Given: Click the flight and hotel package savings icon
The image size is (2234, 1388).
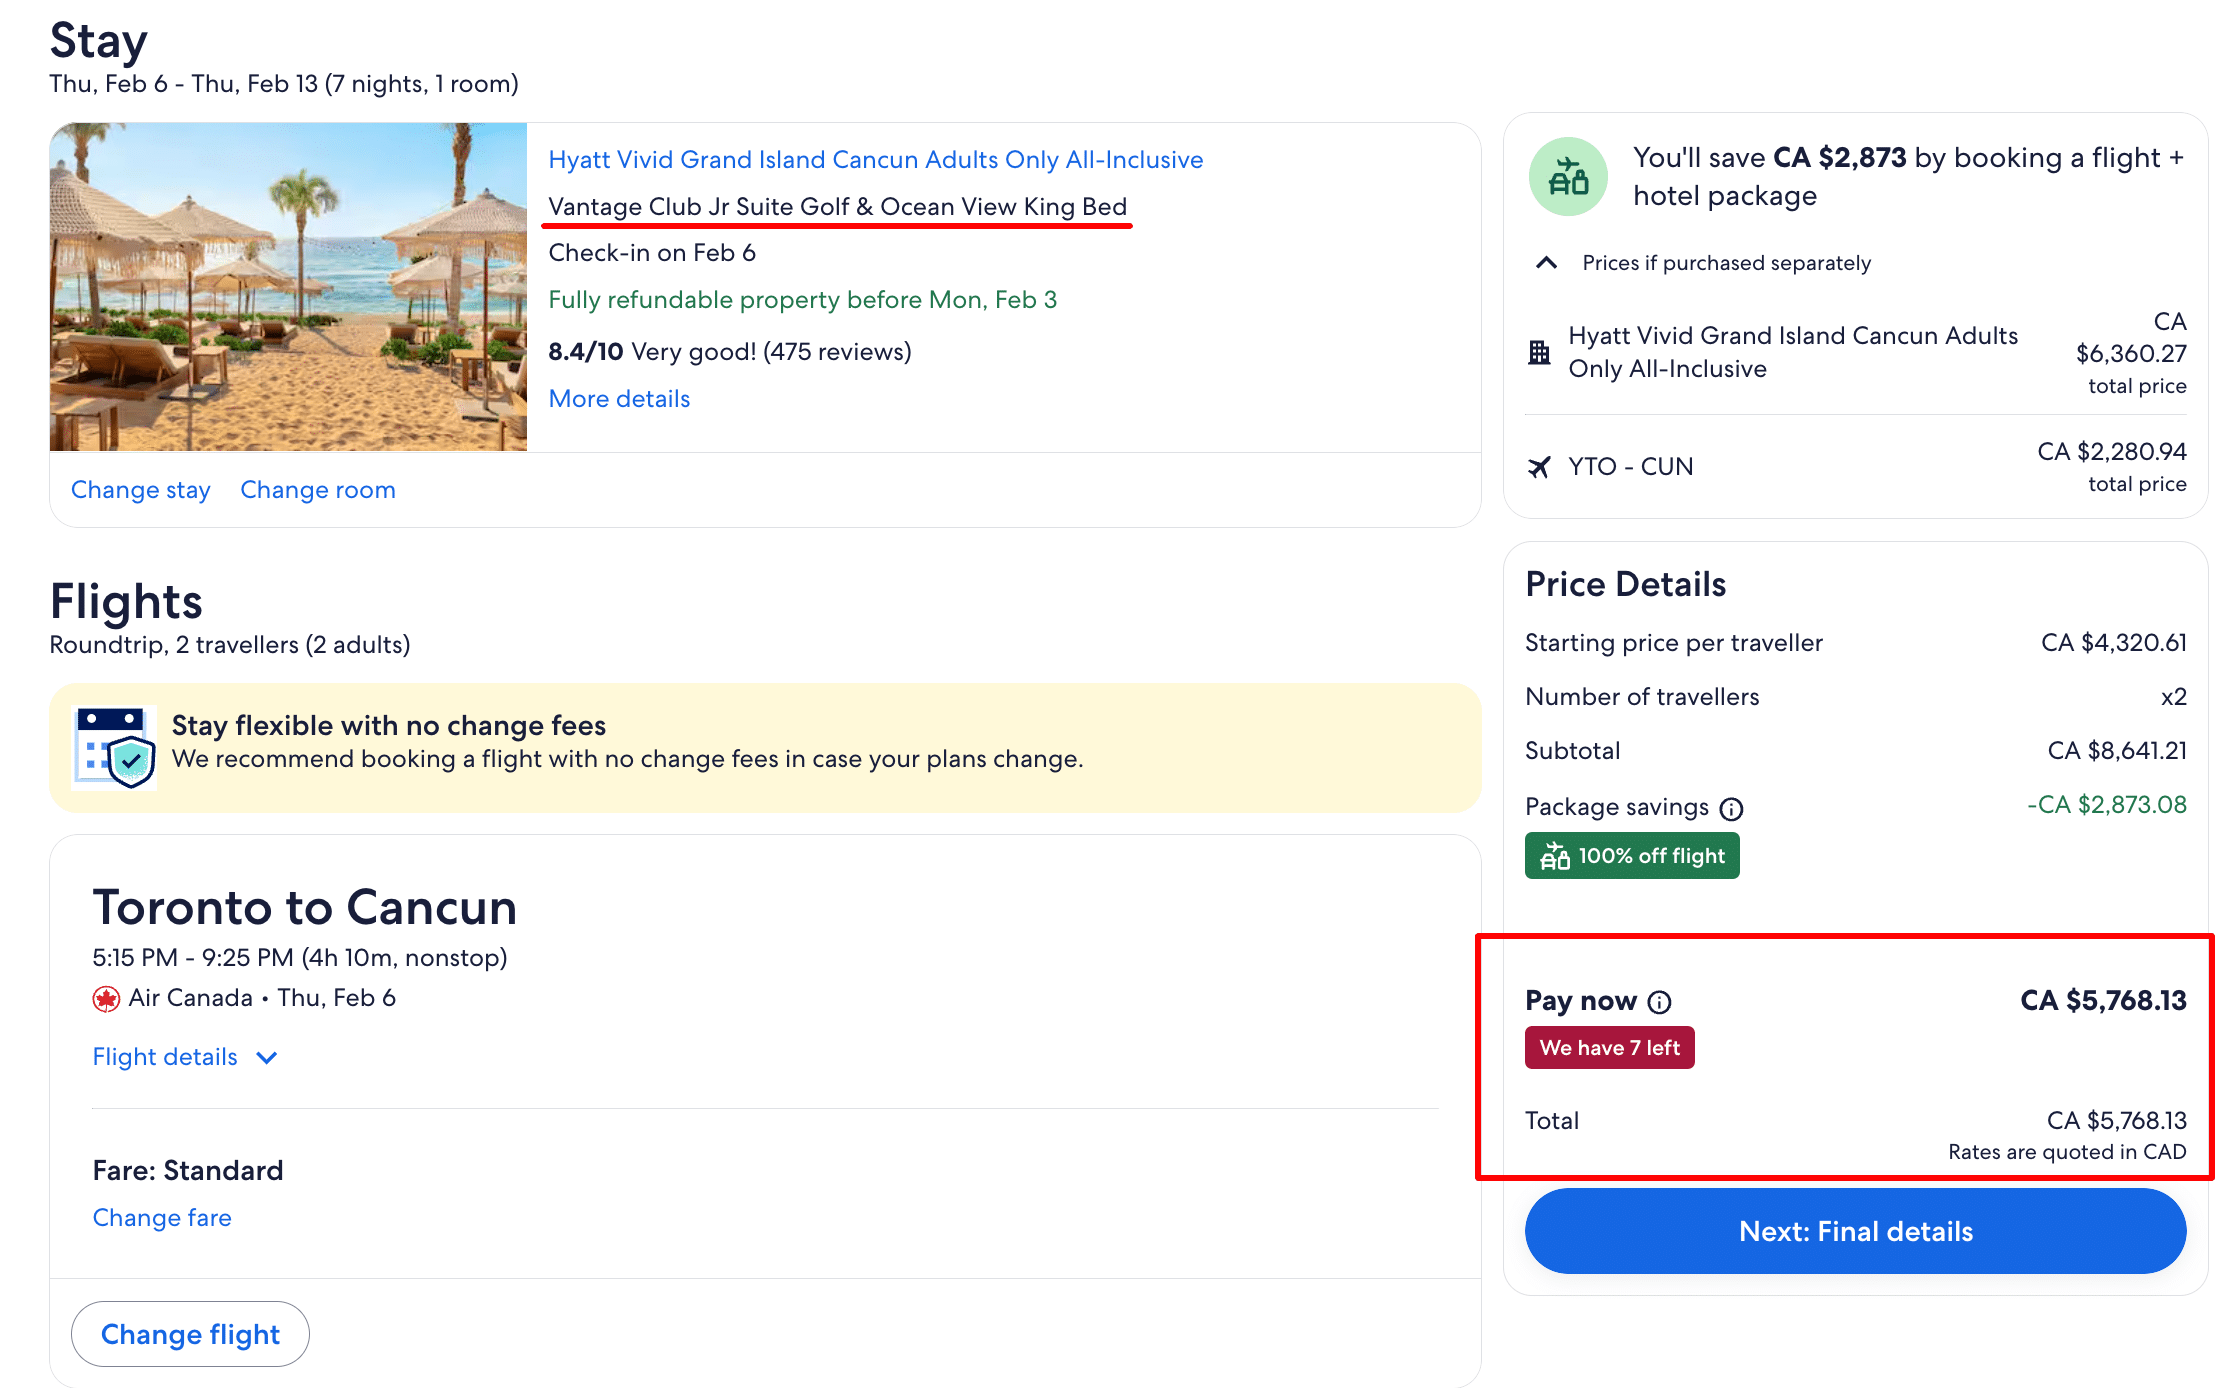Looking at the screenshot, I should (1568, 177).
